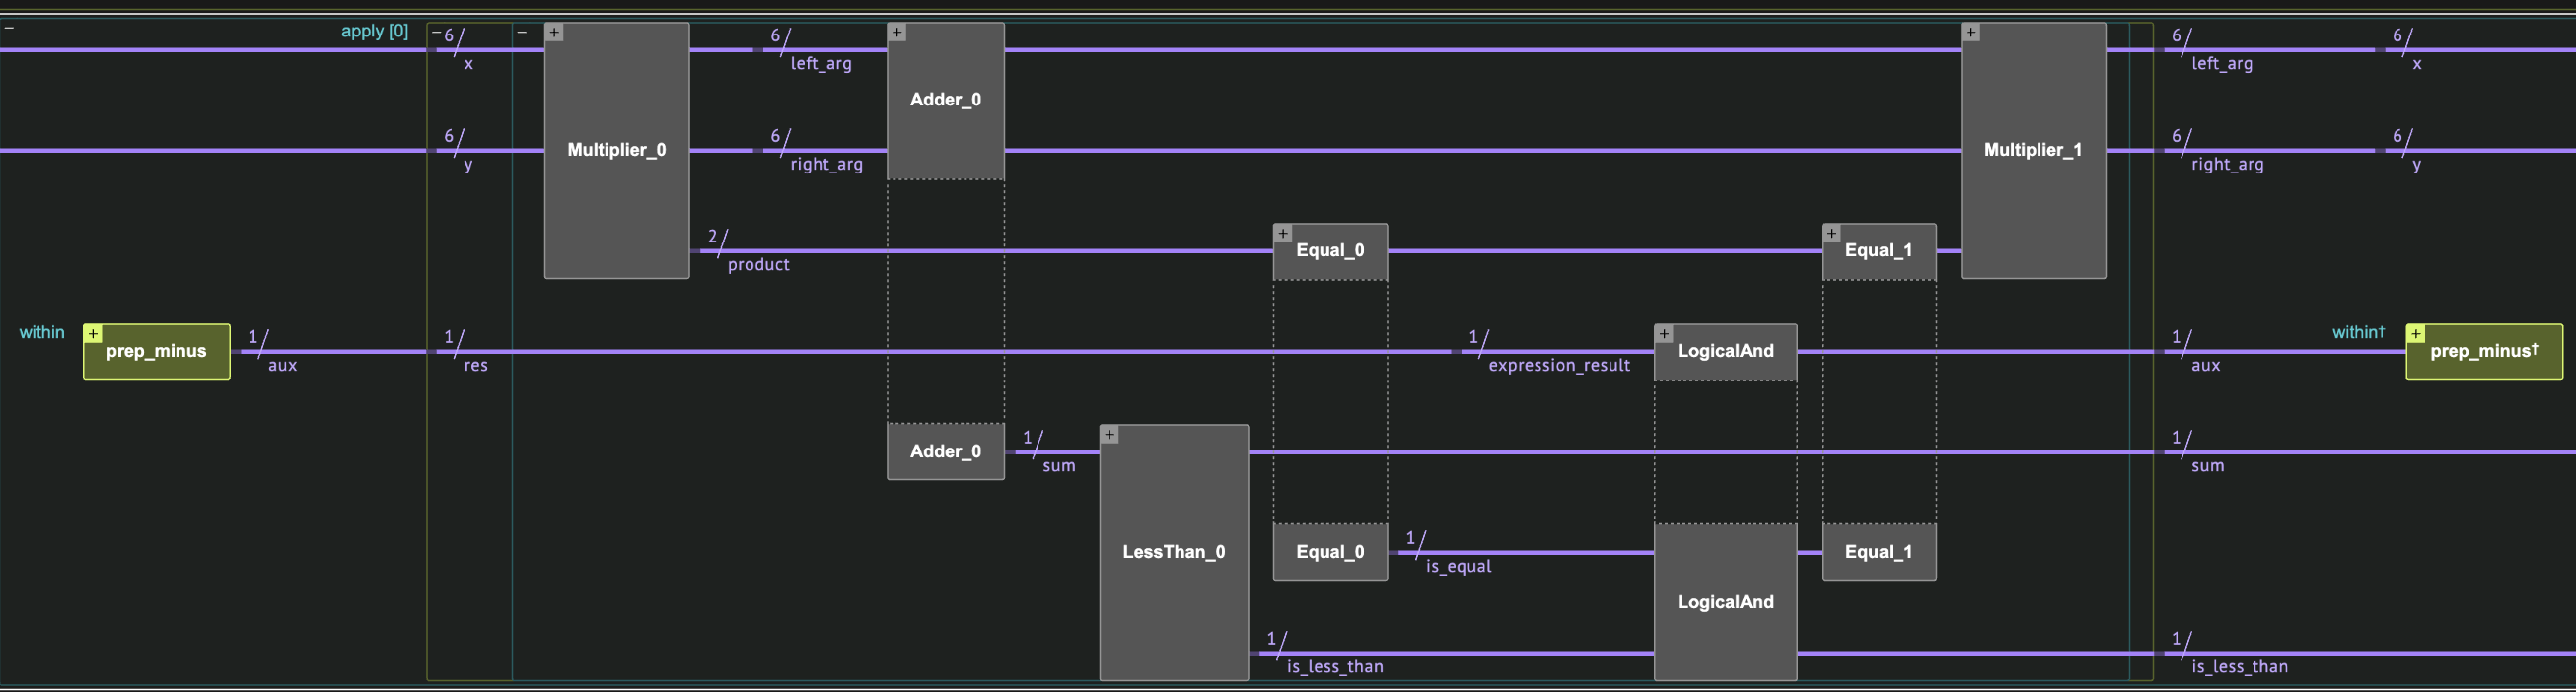Expand Multiplier_1 using its plus icon
The height and width of the screenshot is (692, 2576).
coord(1971,33)
